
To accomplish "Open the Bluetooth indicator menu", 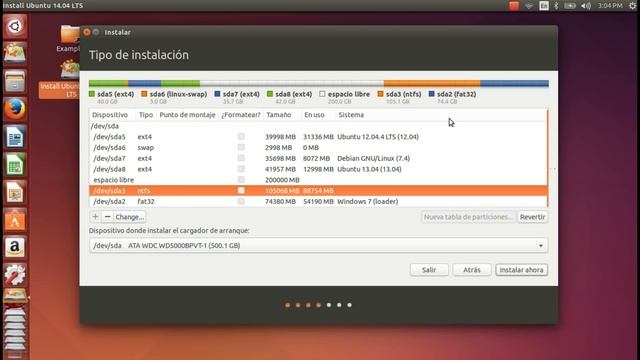I will pyautogui.click(x=556, y=6).
